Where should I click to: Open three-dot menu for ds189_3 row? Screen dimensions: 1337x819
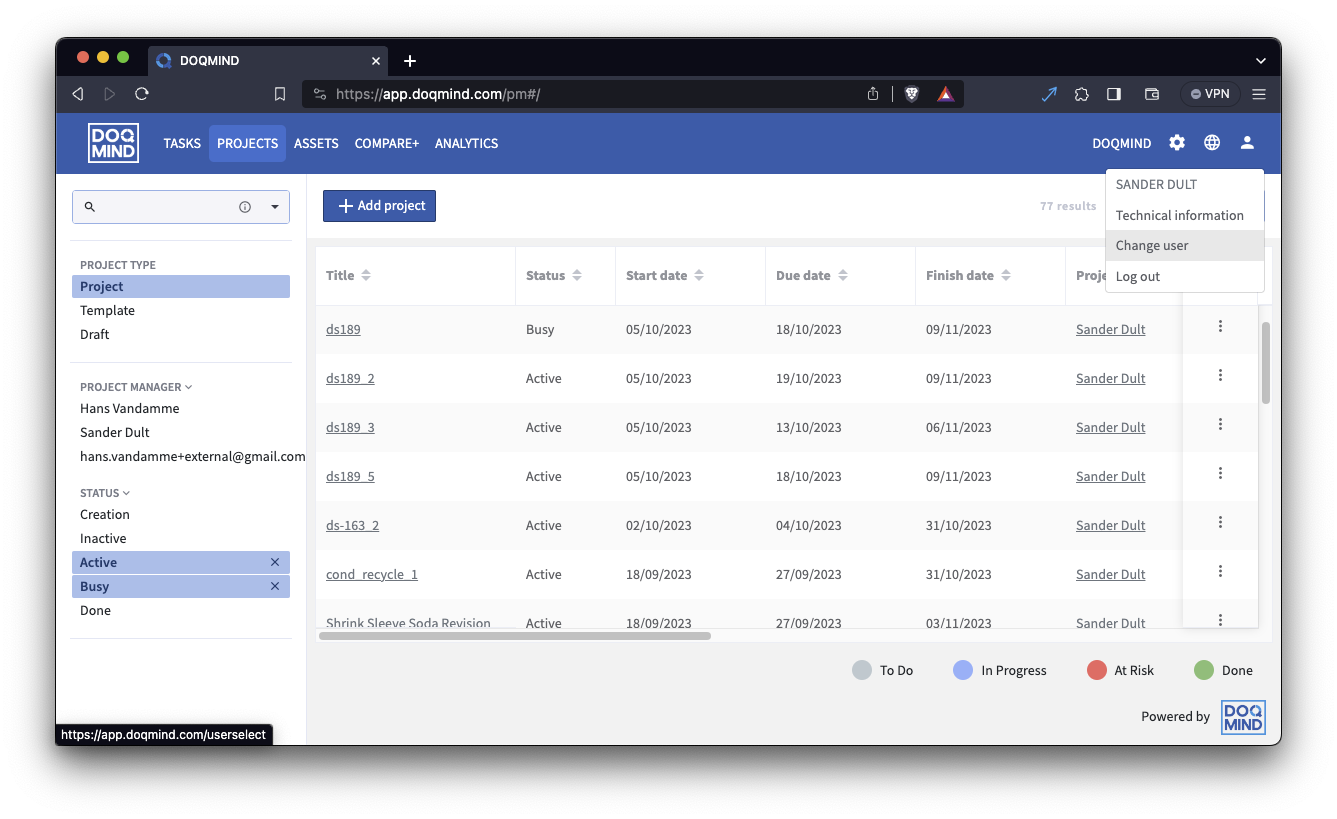(1220, 424)
